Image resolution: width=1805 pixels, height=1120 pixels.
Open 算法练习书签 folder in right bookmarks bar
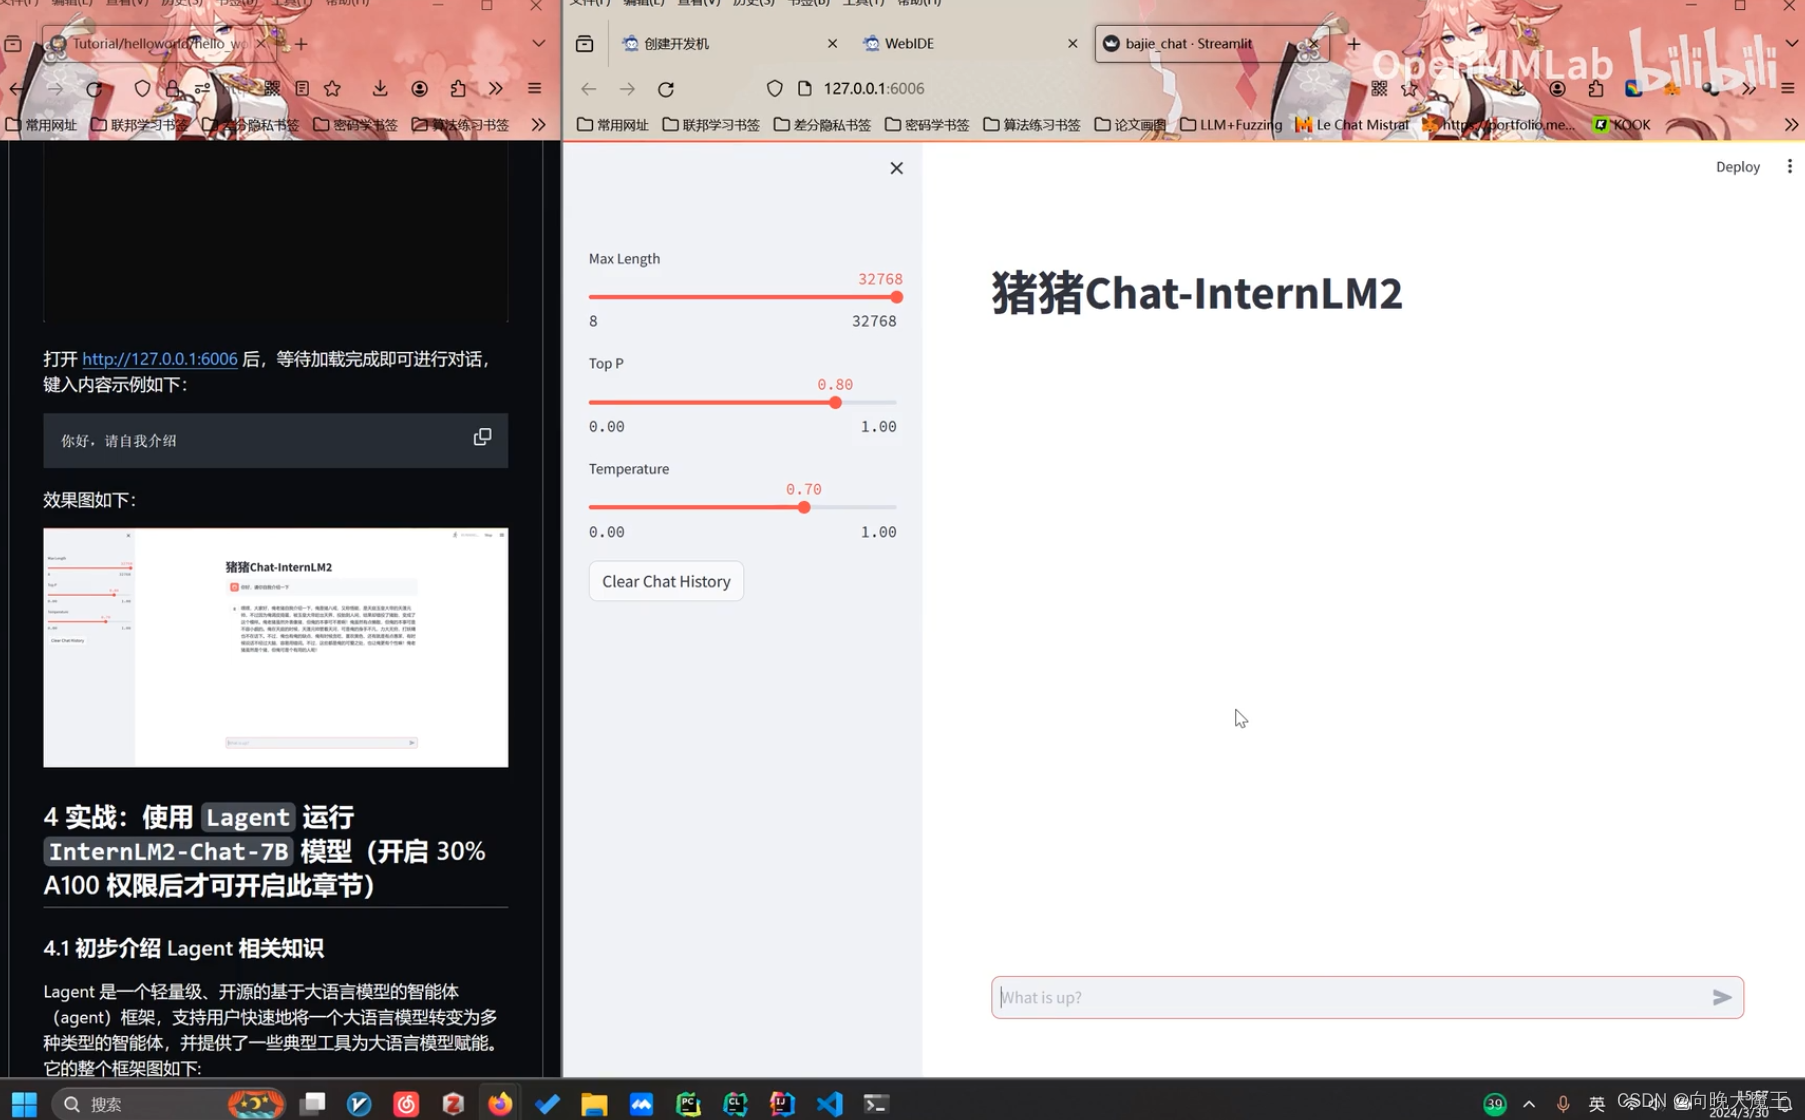1032,125
